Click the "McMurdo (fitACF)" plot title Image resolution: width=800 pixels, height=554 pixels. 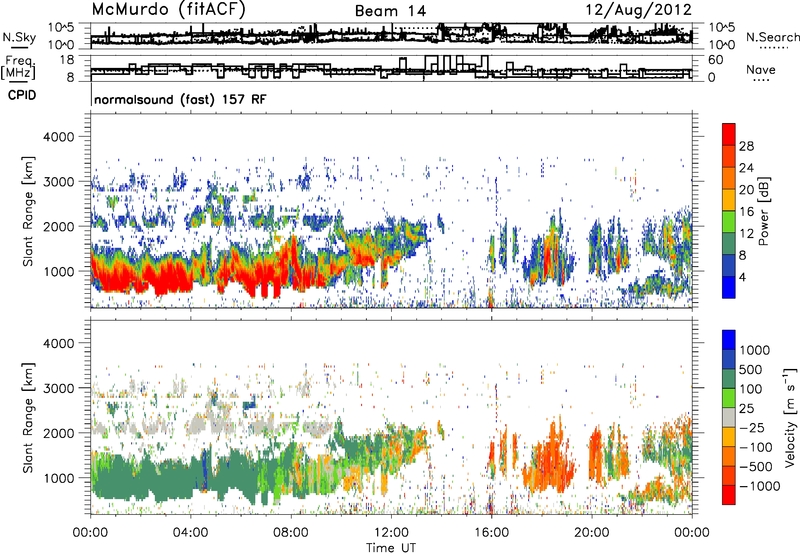click(x=168, y=10)
